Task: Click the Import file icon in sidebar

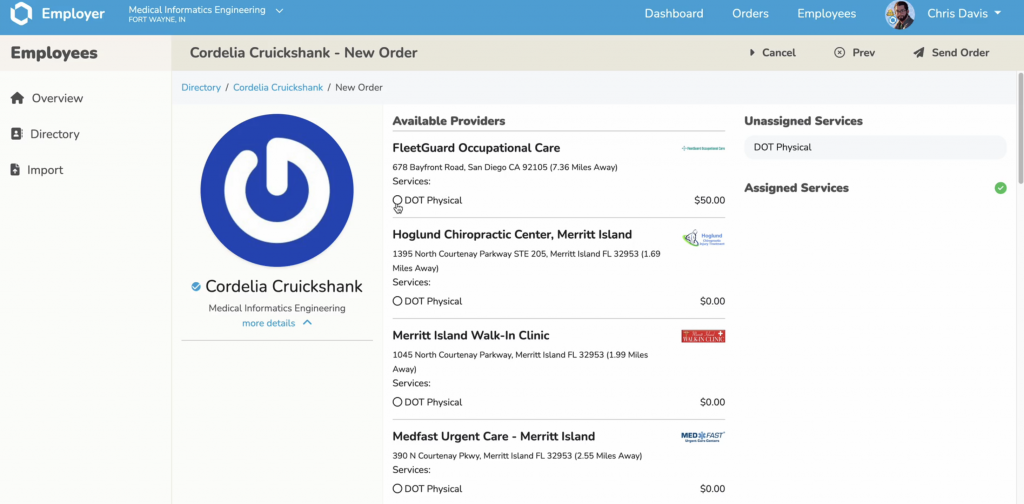Action: (16, 170)
